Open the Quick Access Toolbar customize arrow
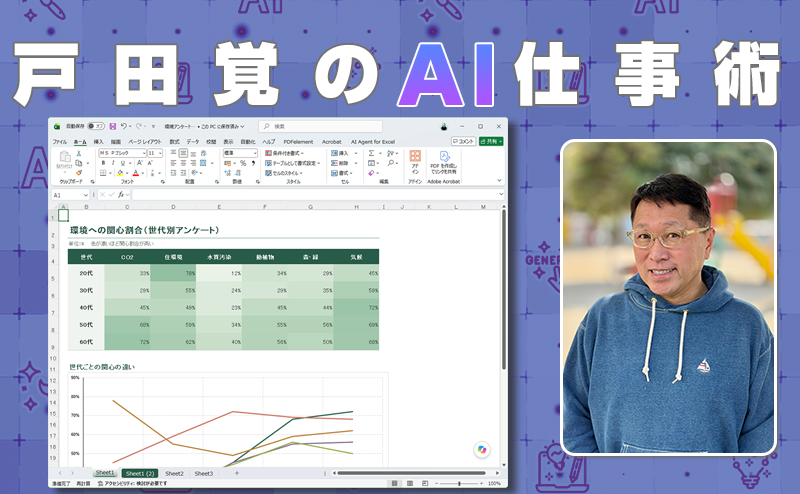The image size is (800, 494). click(153, 127)
